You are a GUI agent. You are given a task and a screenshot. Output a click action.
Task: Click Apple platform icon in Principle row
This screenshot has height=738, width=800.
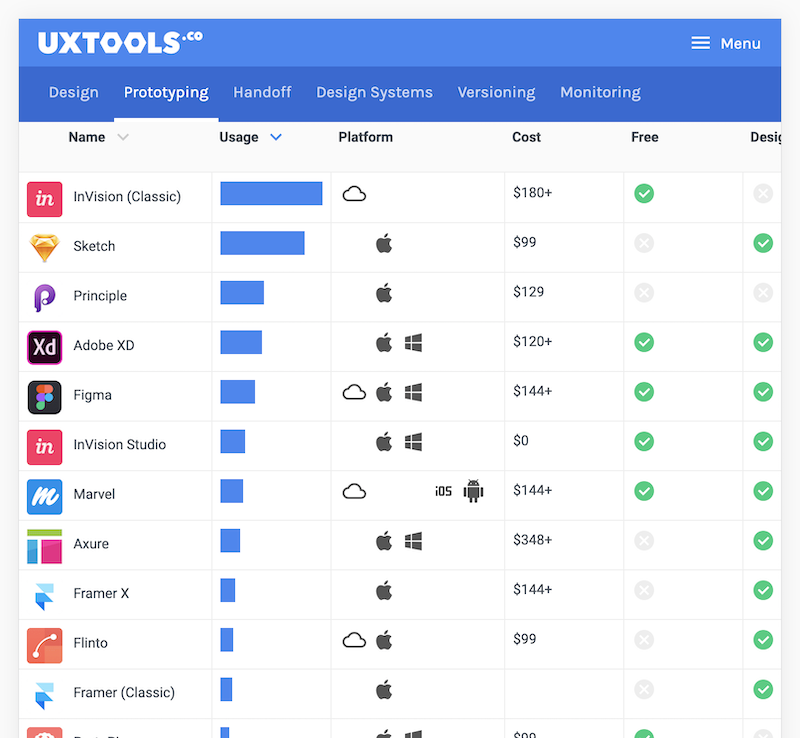tap(384, 292)
